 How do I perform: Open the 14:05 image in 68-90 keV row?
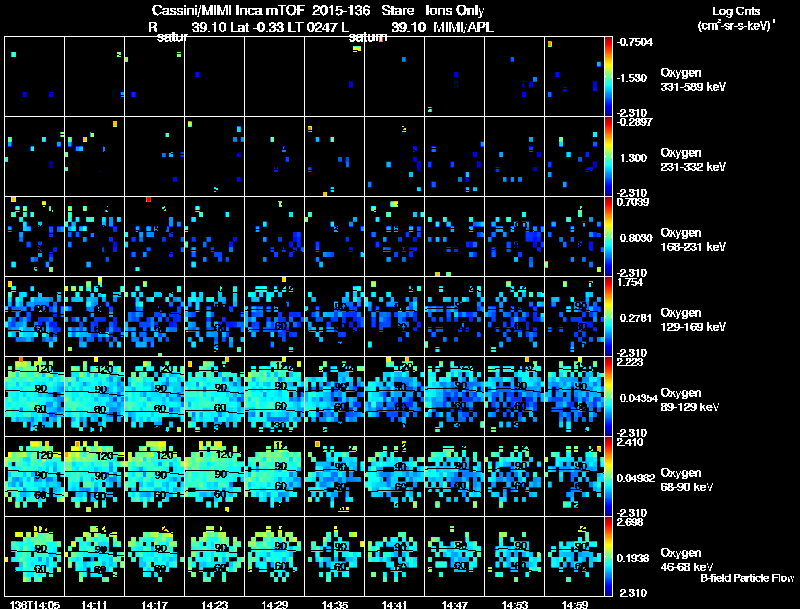pyautogui.click(x=34, y=476)
